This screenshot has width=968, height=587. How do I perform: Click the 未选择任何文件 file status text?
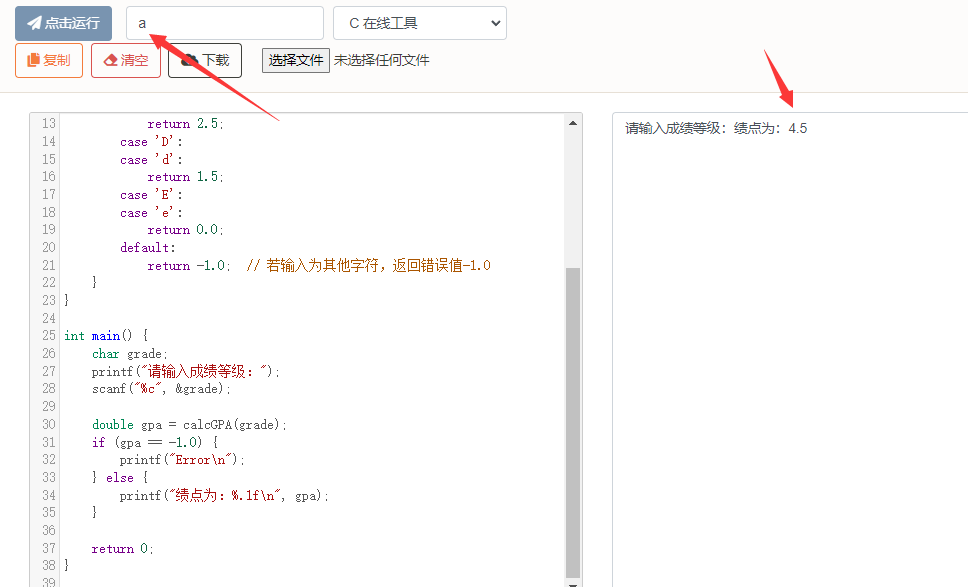[x=382, y=60]
